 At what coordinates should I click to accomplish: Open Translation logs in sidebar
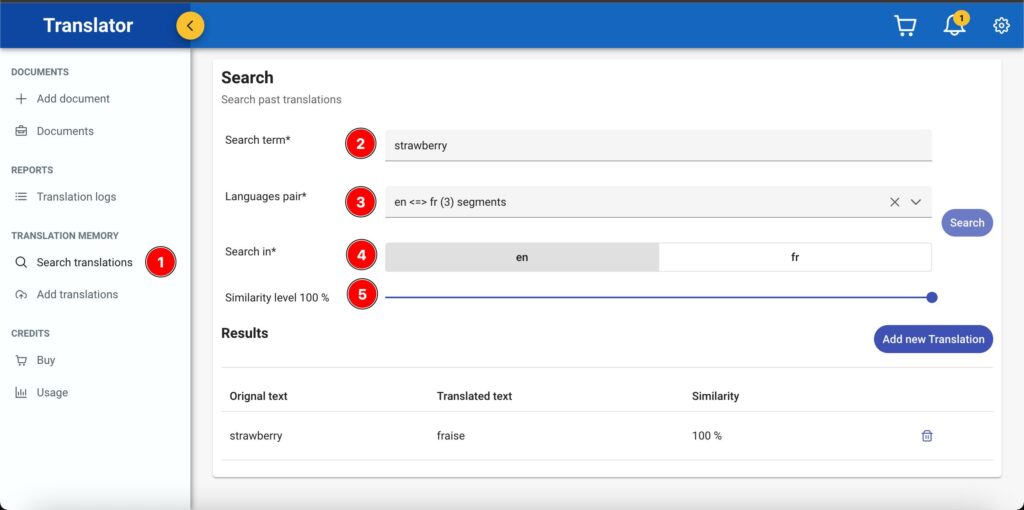coord(77,197)
